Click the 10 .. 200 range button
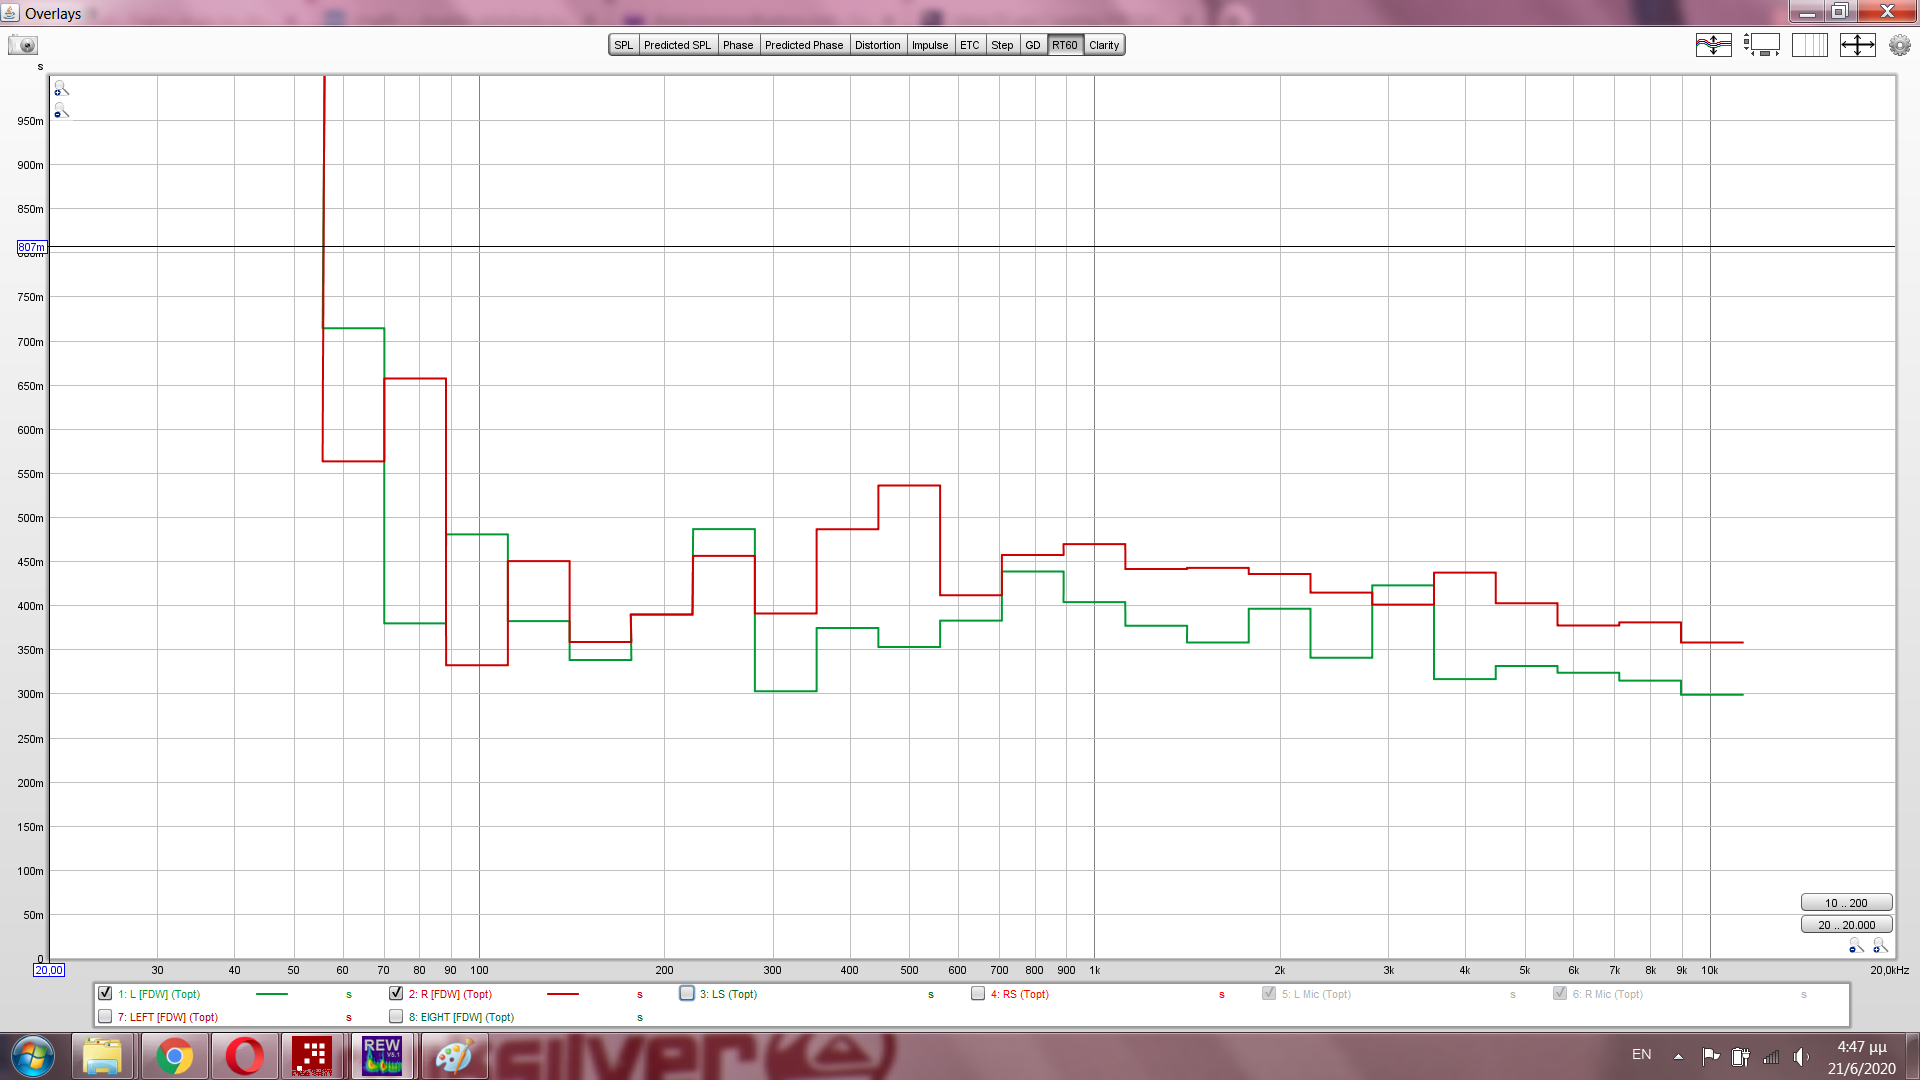This screenshot has width=1920, height=1080. coord(1845,903)
